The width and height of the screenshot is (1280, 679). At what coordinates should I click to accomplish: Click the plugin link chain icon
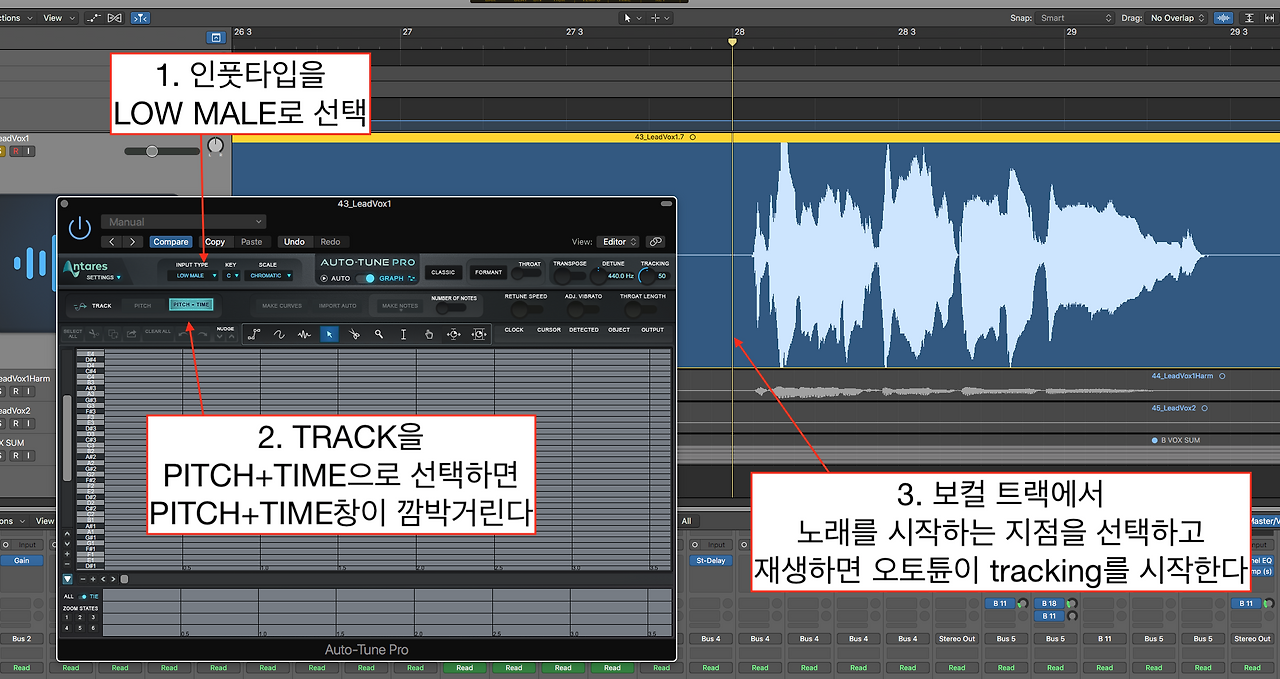coord(656,242)
